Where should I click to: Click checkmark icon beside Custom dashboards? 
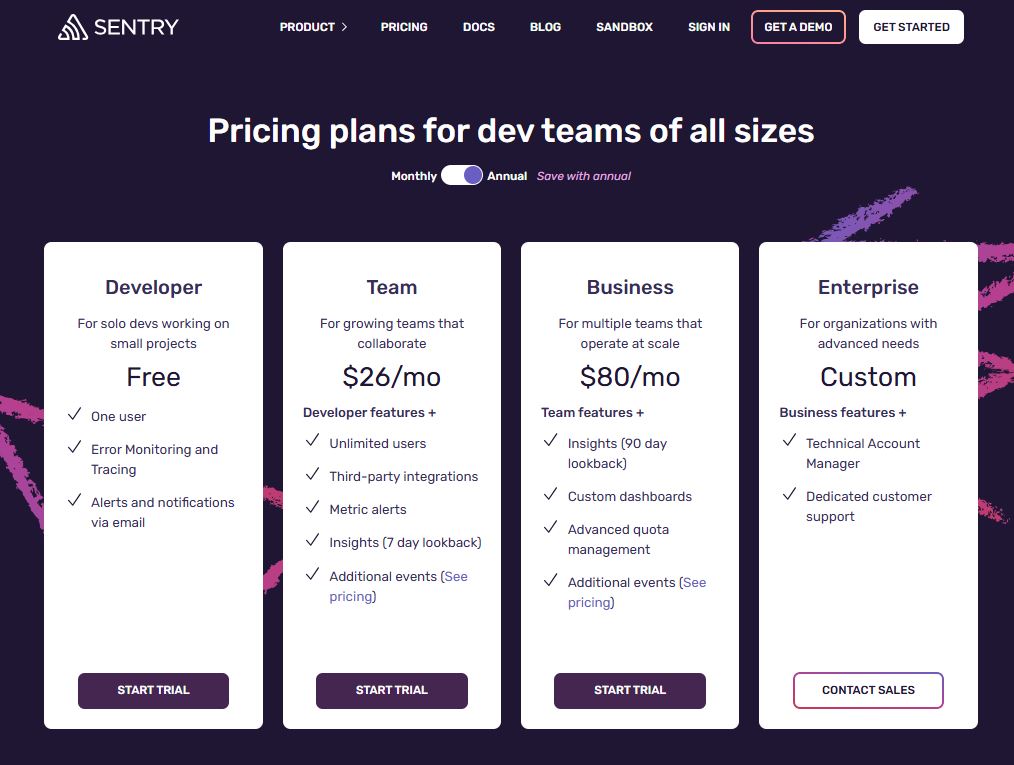click(550, 495)
